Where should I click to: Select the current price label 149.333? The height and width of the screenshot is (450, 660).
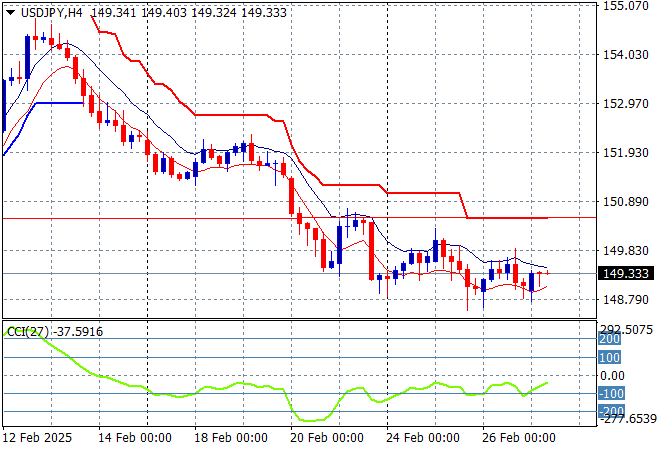click(x=625, y=274)
